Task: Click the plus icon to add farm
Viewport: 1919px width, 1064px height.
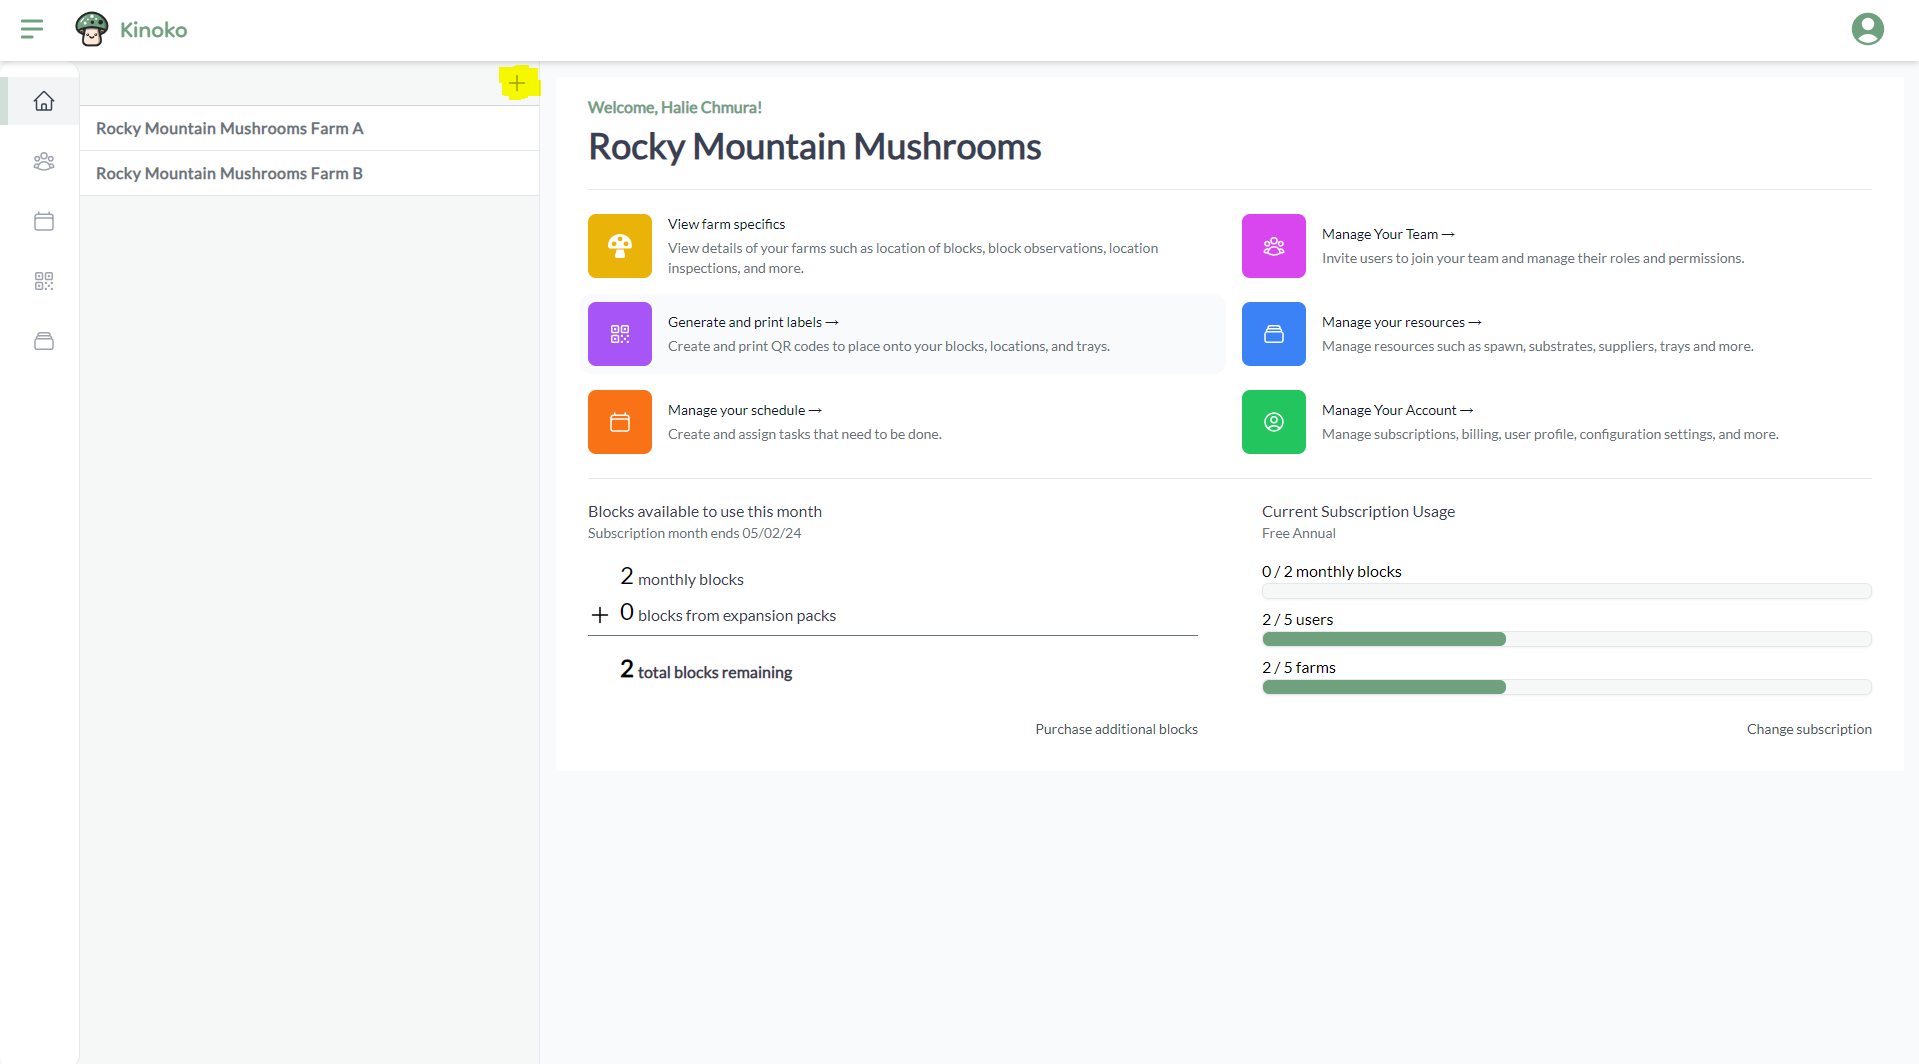Action: coord(517,83)
